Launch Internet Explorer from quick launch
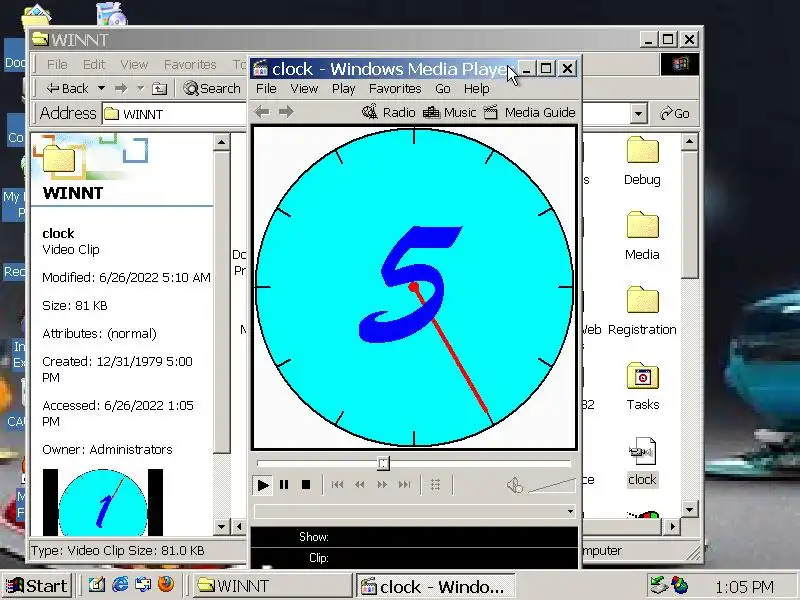Screen dimensions: 800x600 click(x=120, y=585)
